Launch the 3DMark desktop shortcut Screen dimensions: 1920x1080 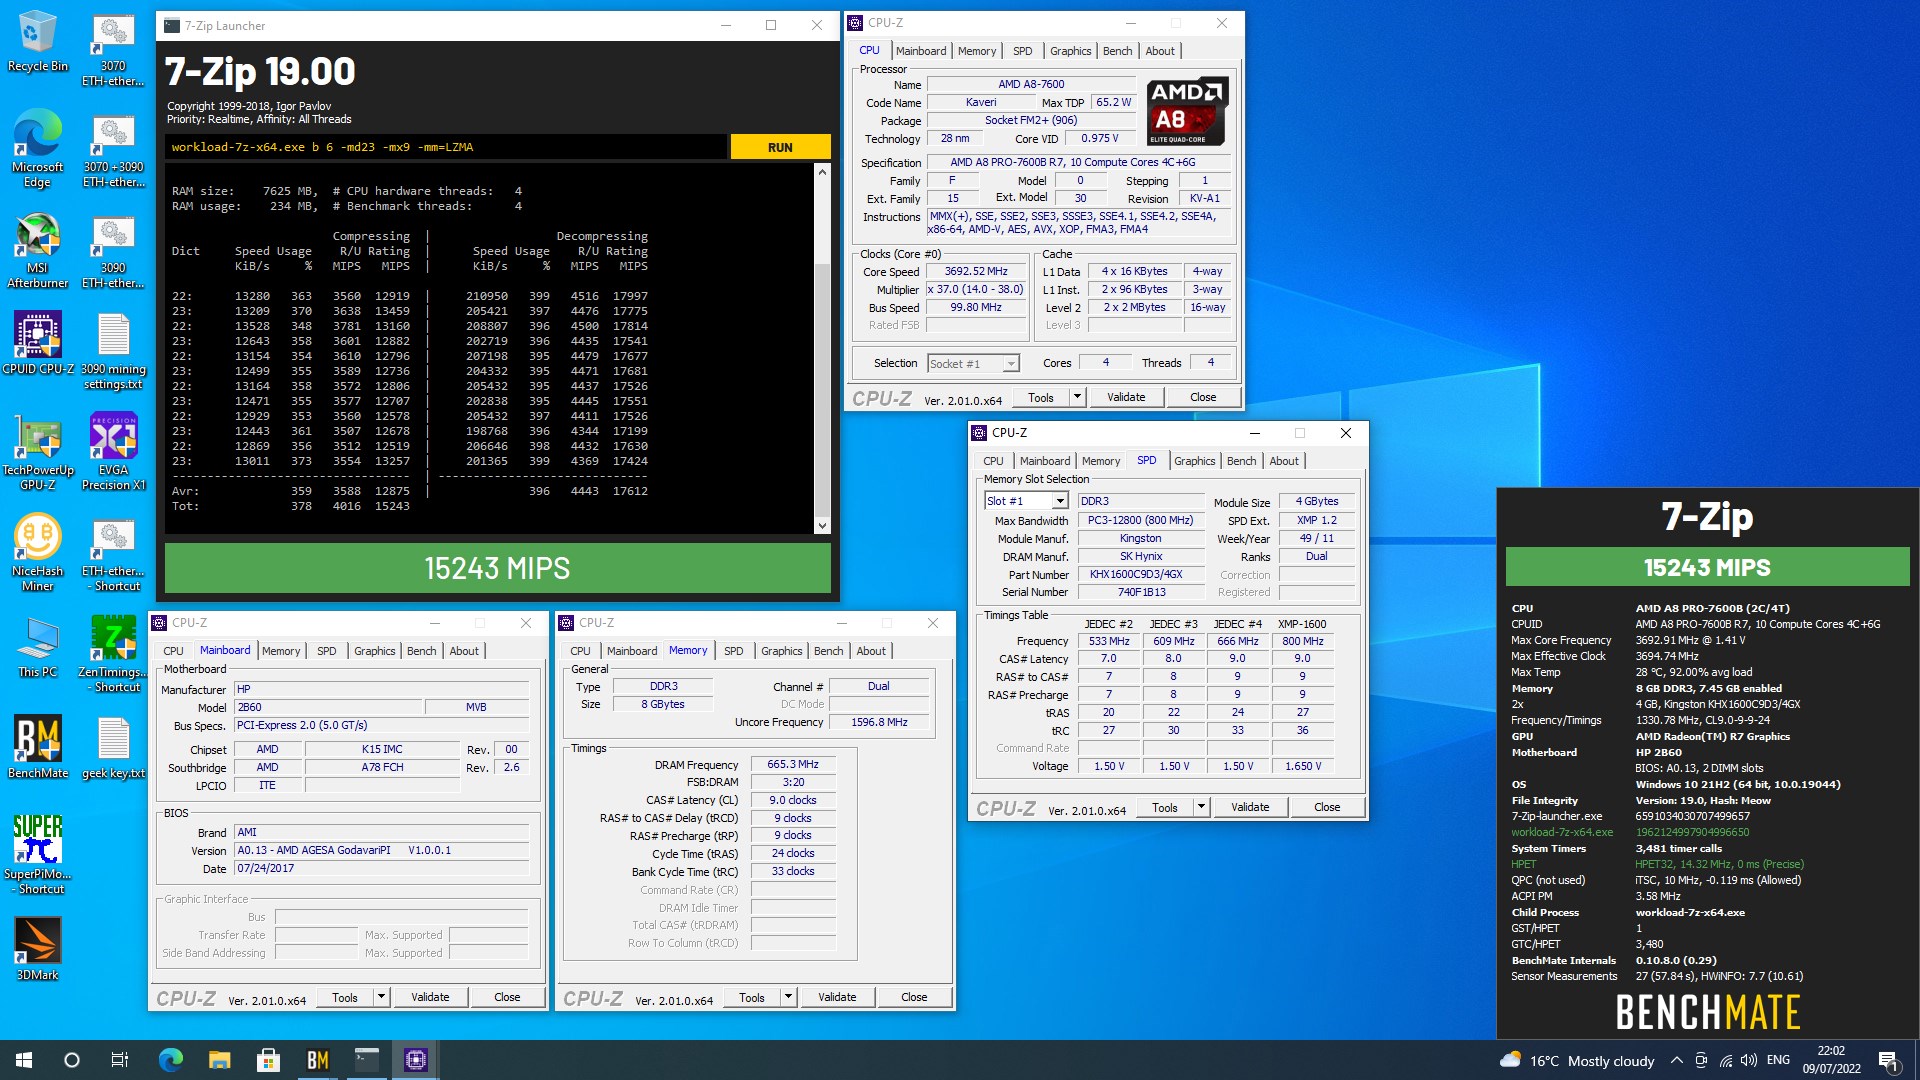point(37,948)
